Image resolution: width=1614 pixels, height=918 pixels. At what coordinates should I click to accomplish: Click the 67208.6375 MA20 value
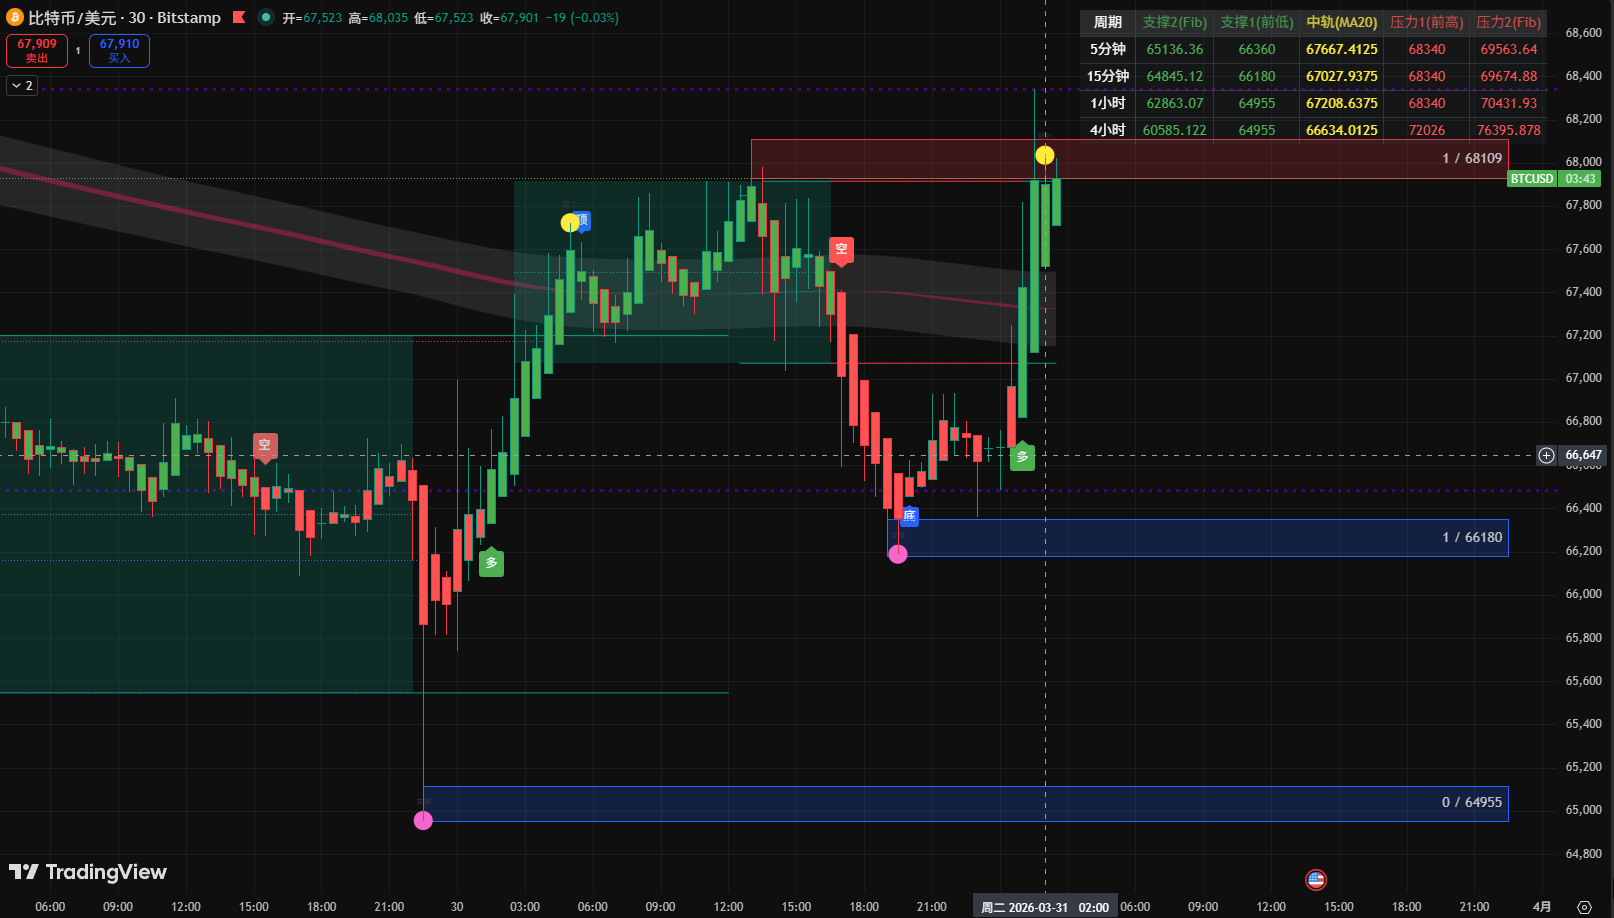click(x=1342, y=103)
